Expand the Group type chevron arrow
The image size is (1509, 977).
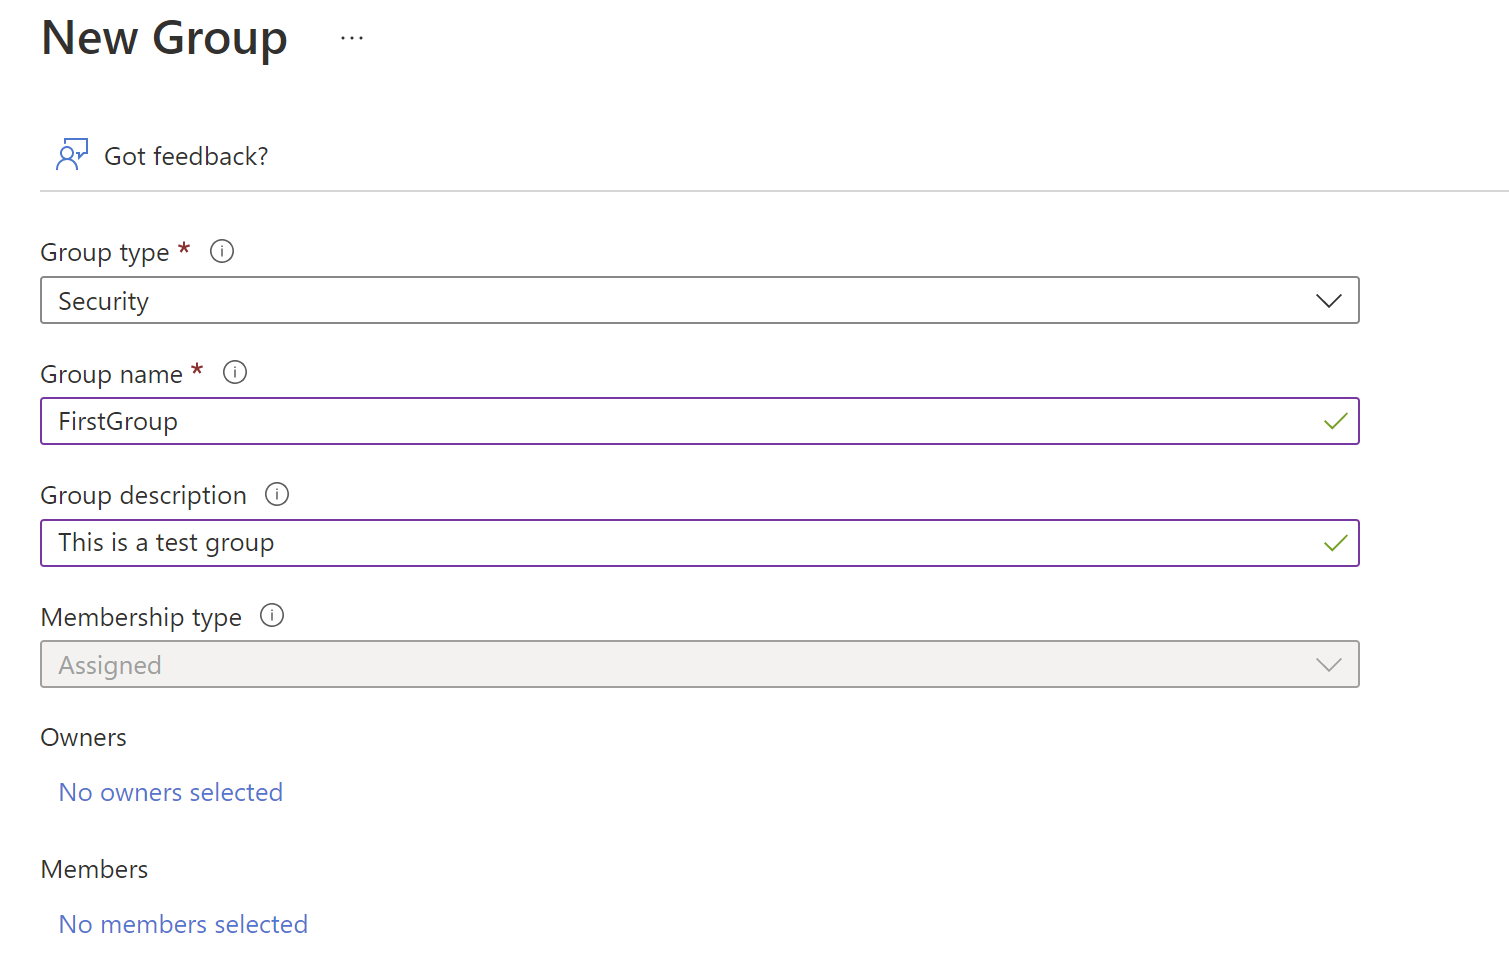click(1328, 301)
